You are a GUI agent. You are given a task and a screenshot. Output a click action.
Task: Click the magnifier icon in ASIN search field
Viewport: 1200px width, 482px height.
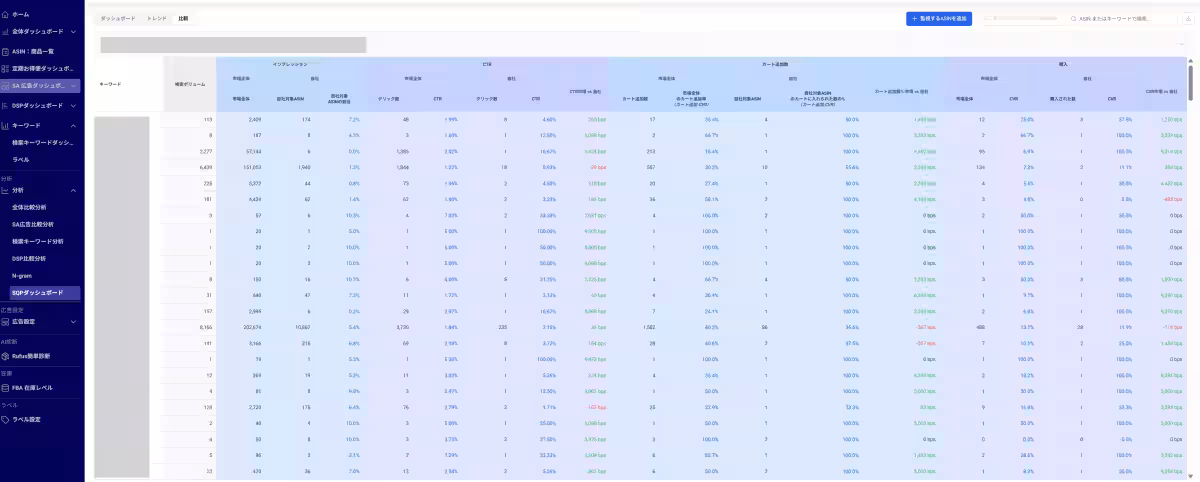pos(1075,18)
